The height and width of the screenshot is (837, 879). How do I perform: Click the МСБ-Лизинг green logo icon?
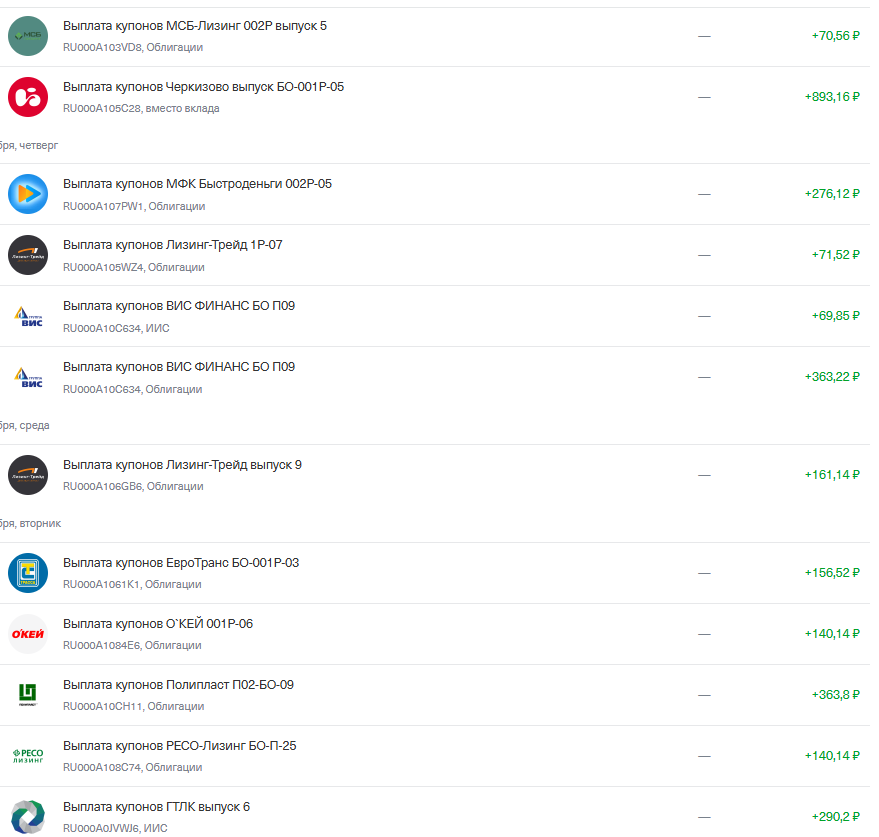coord(28,36)
